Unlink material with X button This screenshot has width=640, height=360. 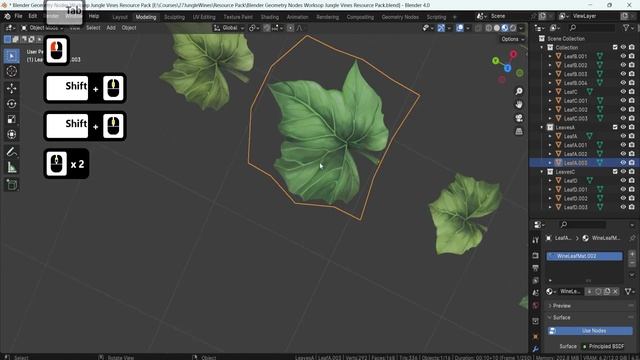pyautogui.click(x=615, y=291)
